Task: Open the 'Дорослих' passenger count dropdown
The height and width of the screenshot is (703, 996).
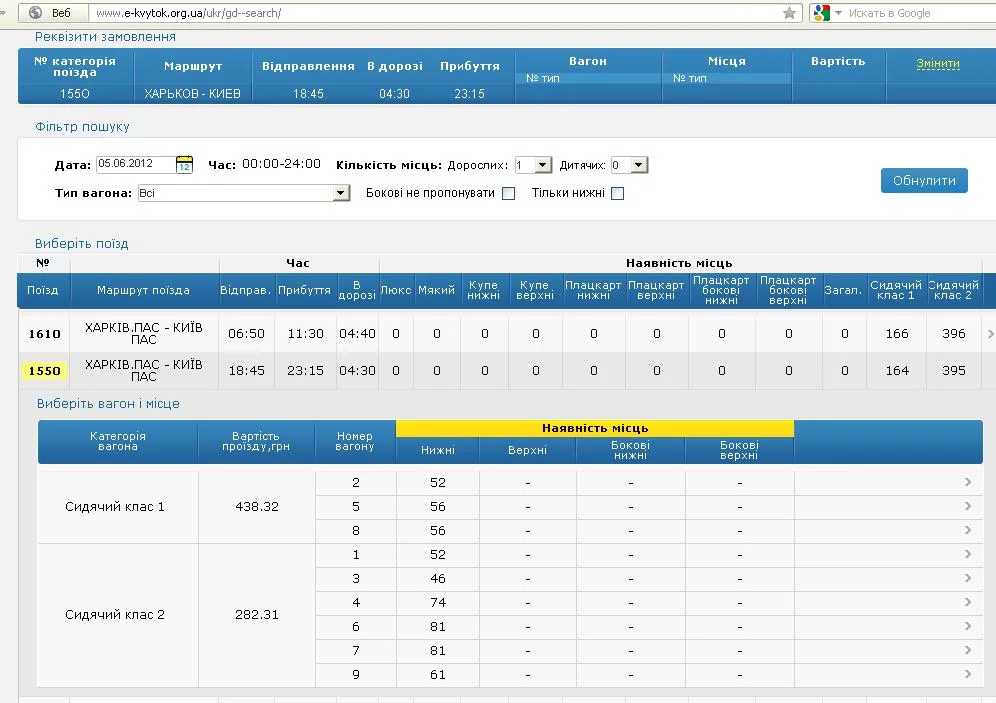Action: point(542,165)
